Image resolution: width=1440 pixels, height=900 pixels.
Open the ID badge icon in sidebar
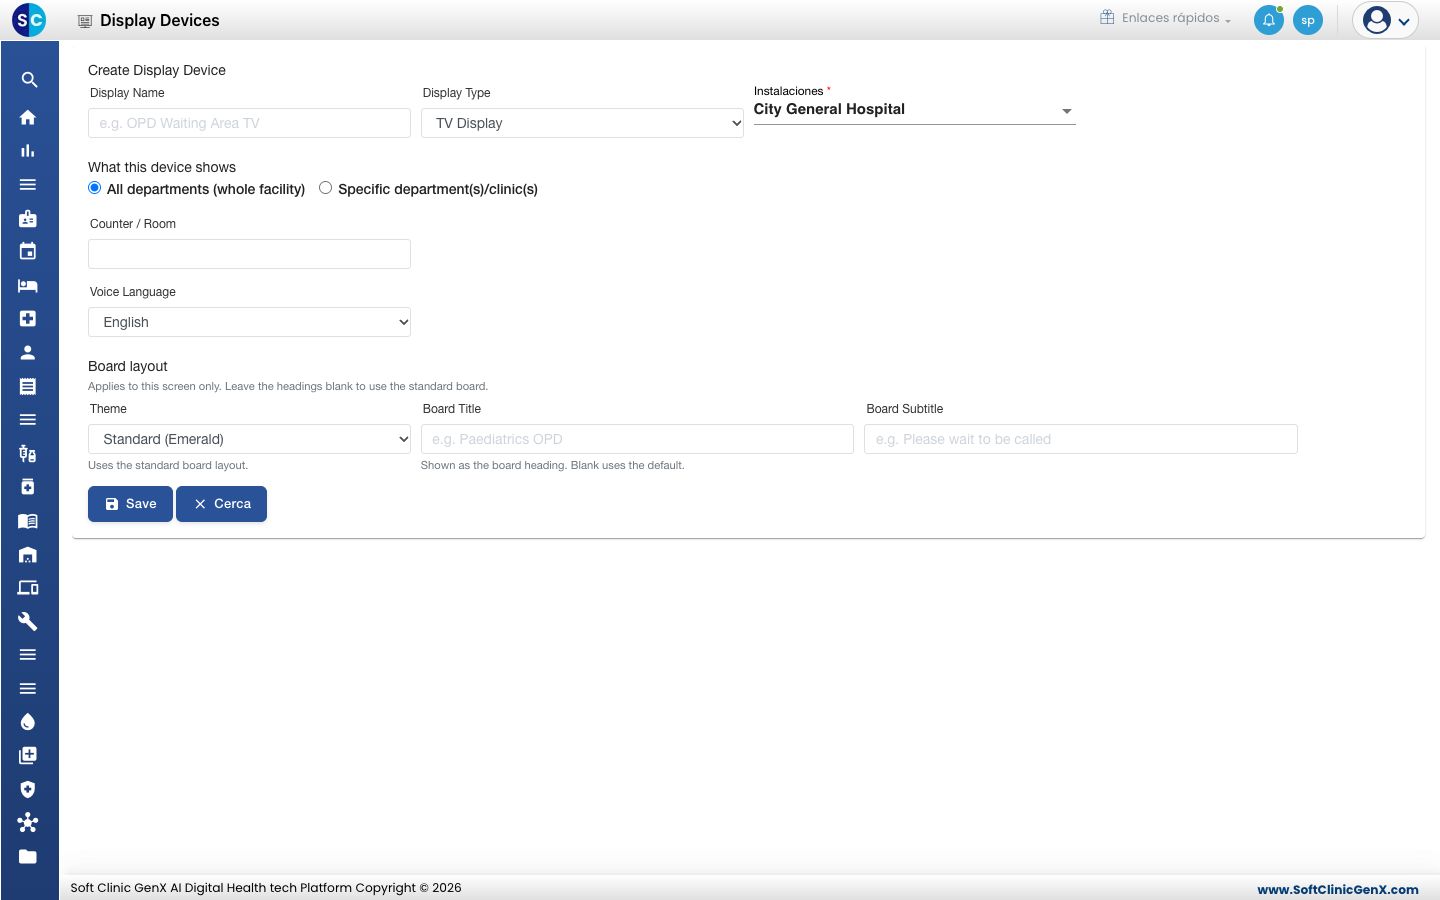point(28,218)
